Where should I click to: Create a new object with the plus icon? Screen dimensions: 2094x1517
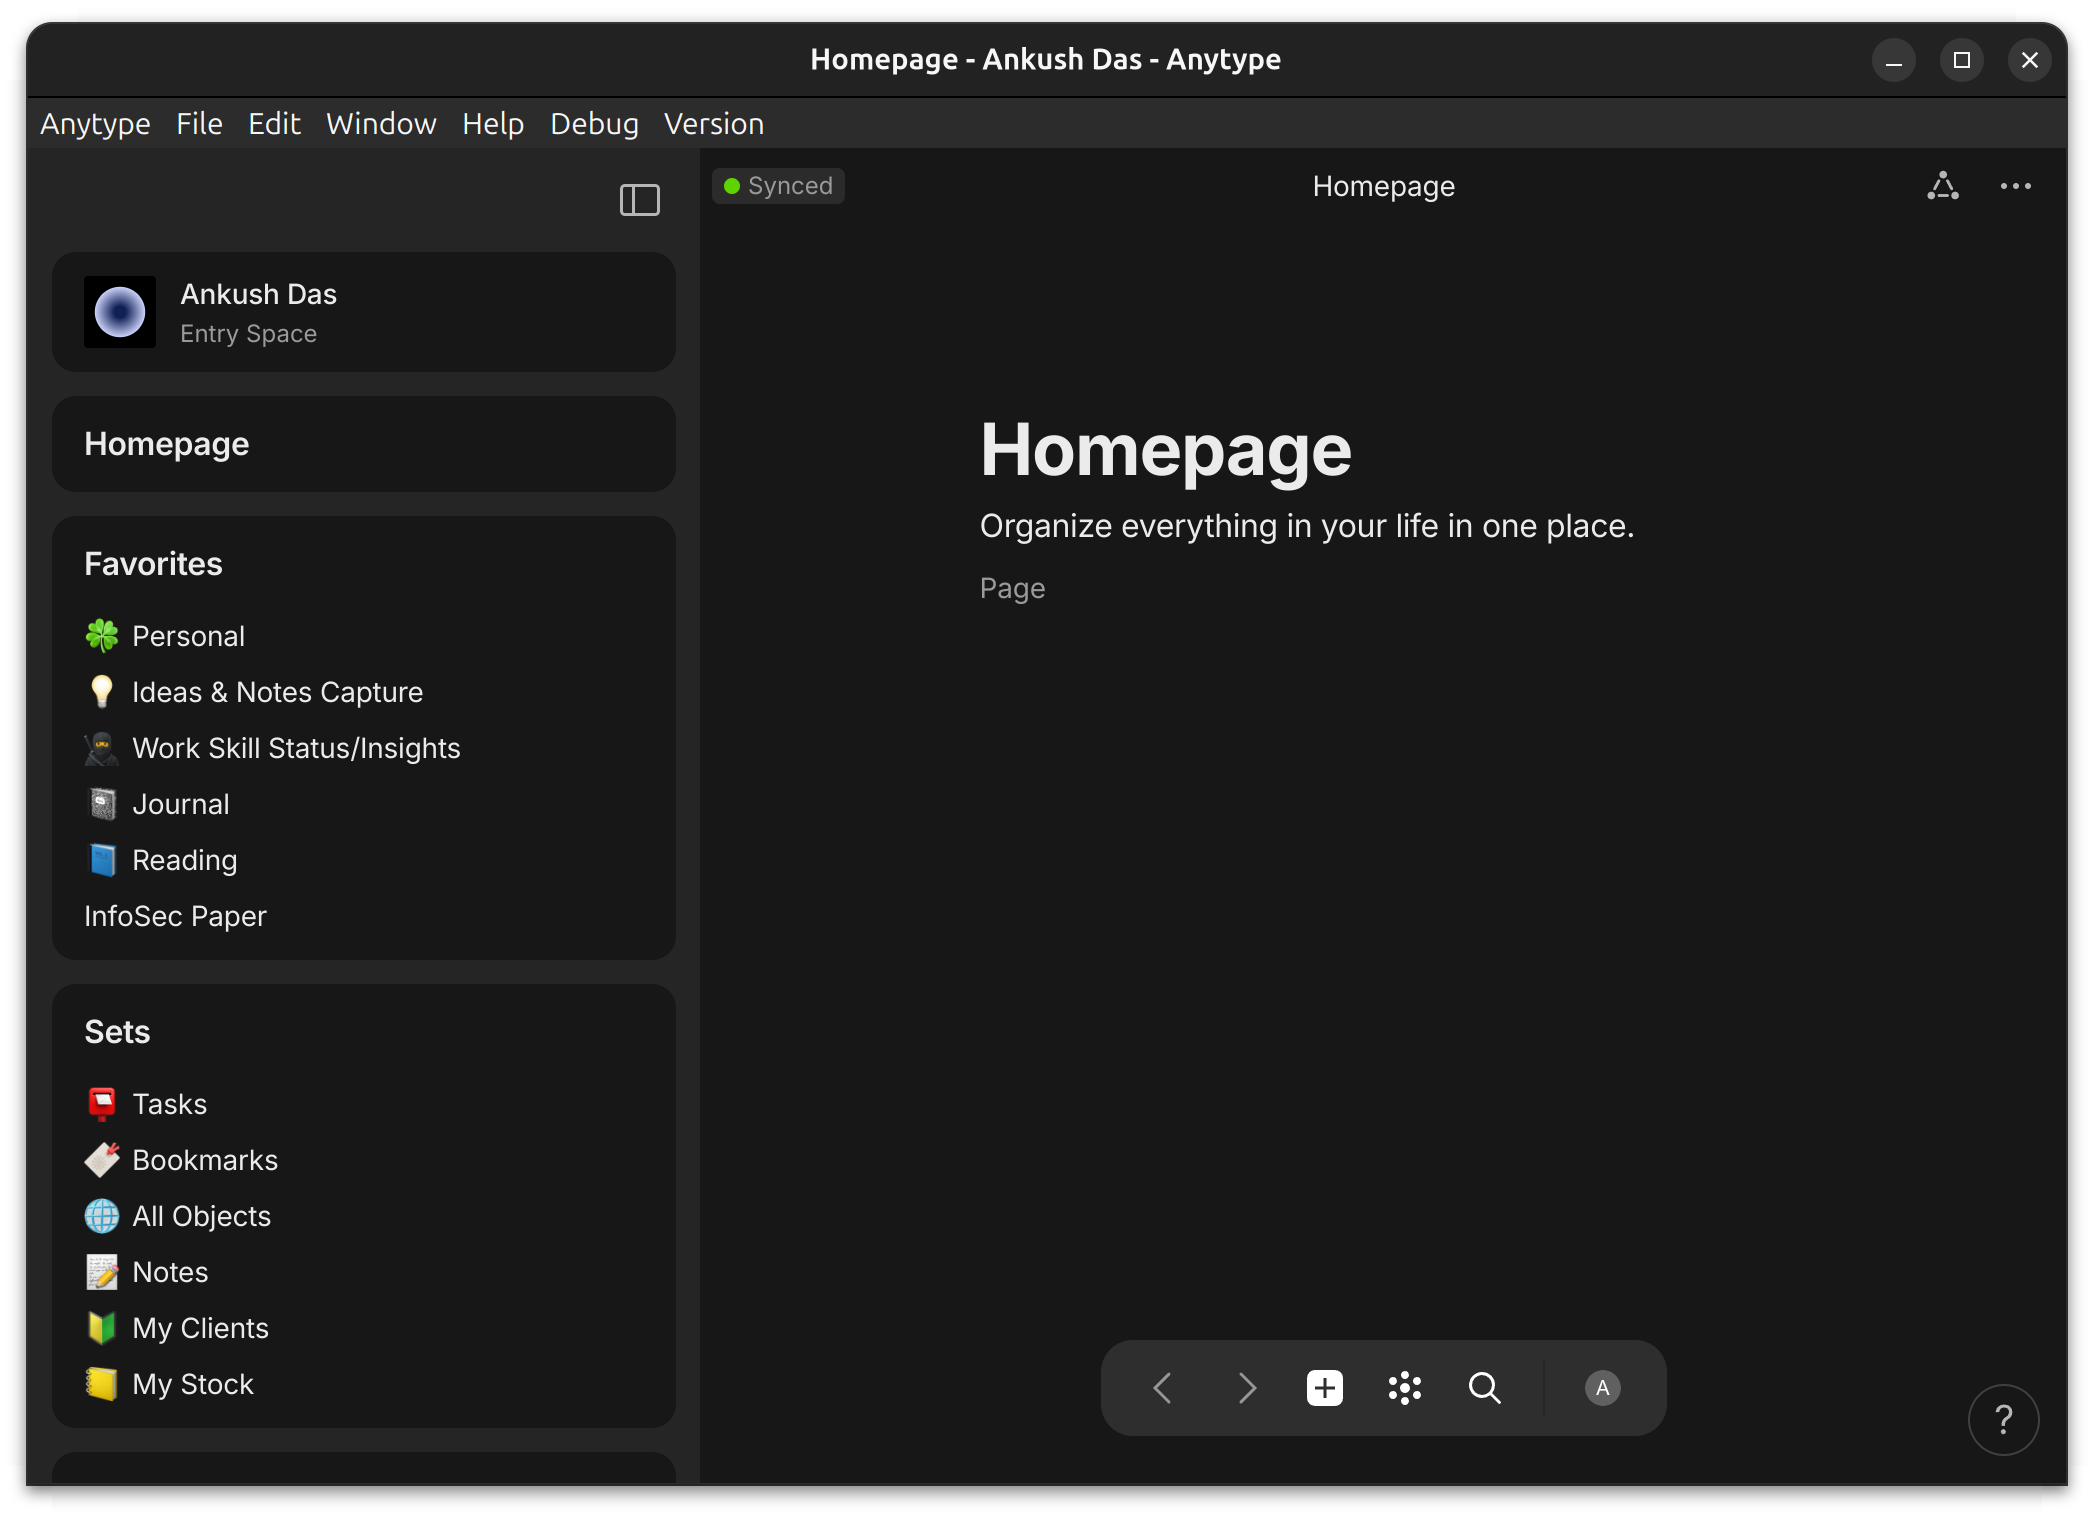(x=1324, y=1388)
